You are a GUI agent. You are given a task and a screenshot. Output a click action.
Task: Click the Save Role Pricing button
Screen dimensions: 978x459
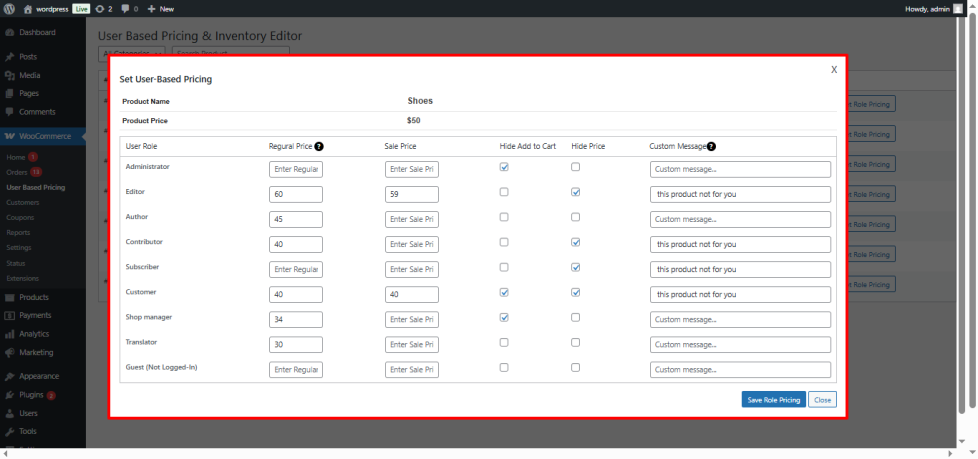(x=773, y=400)
